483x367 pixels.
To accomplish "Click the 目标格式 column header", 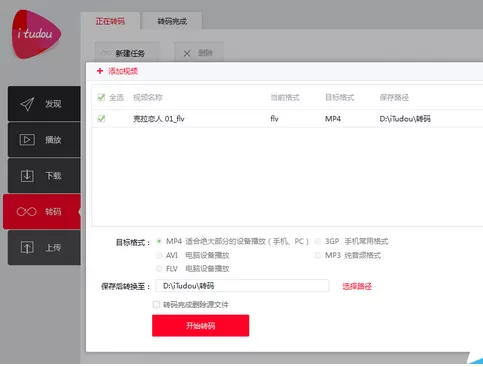I will pos(339,98).
